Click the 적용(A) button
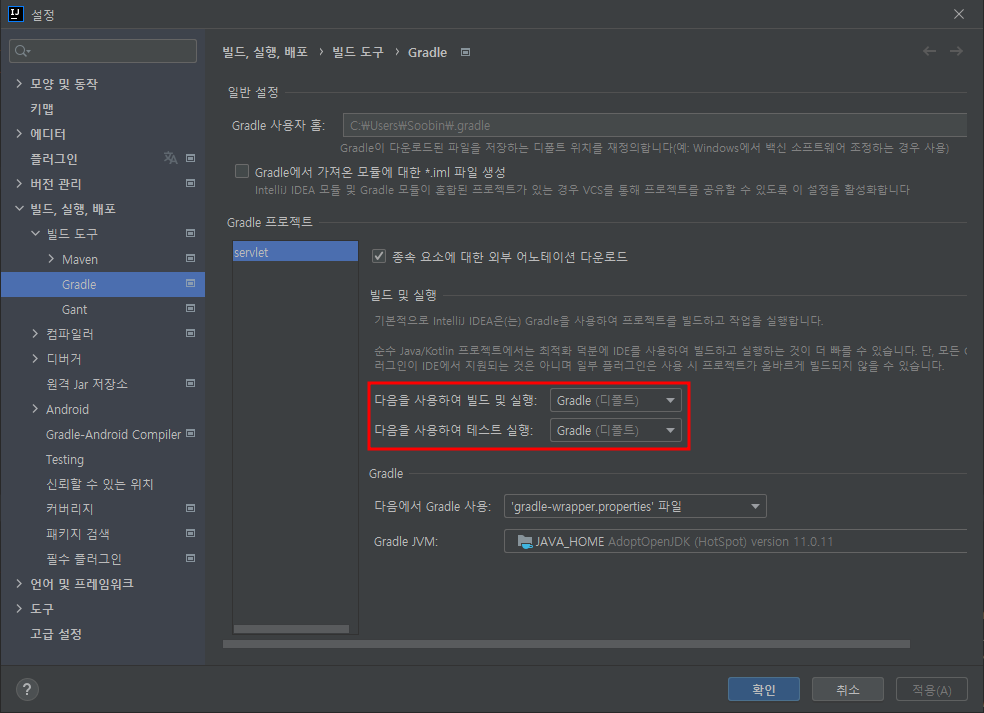Image resolution: width=984 pixels, height=713 pixels. click(932, 690)
